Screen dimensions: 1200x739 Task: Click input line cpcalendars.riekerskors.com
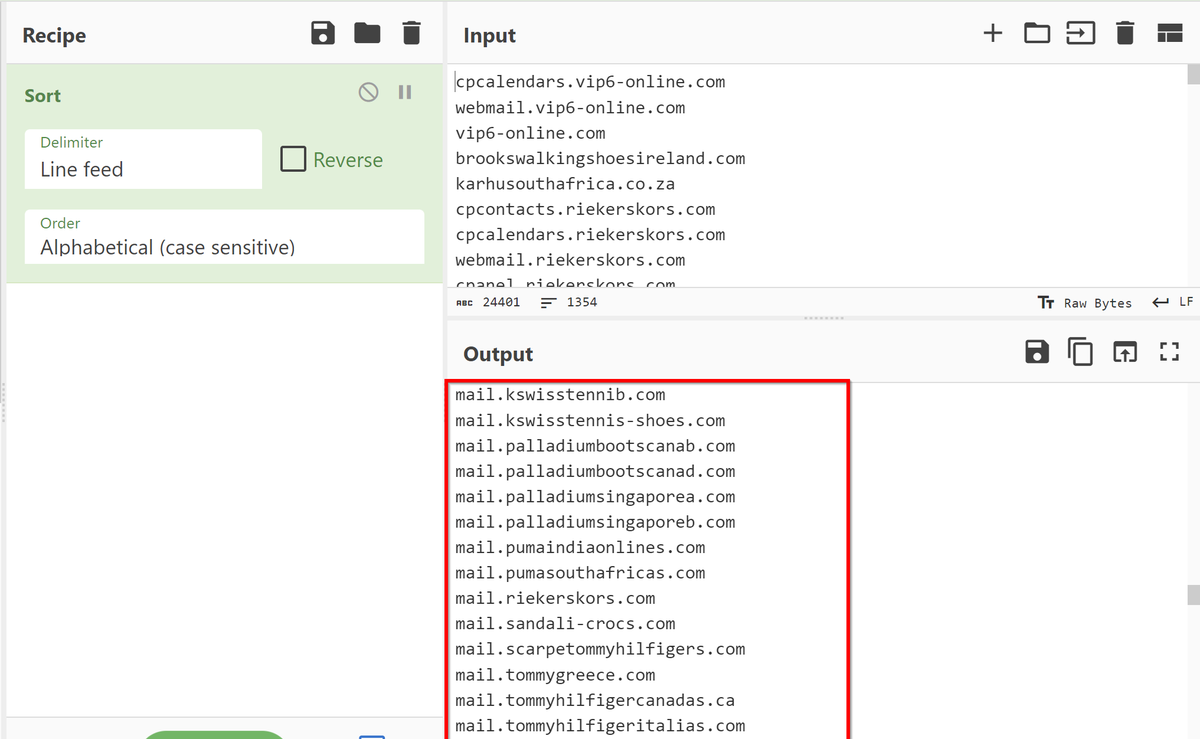coord(590,235)
